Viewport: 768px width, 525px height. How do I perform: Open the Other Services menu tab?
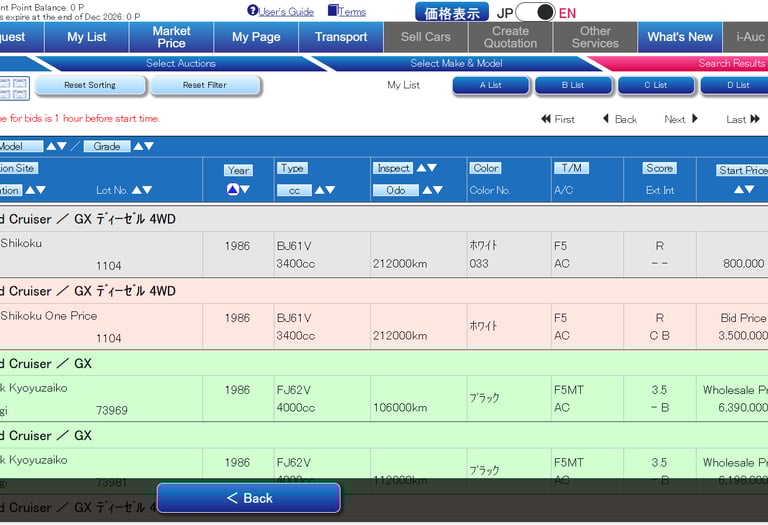click(x=595, y=37)
